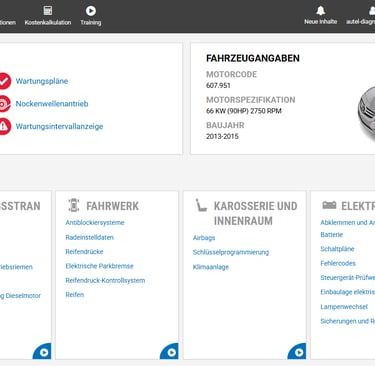Open the Wartungsintervallanzeige link
The height and width of the screenshot is (366, 375).
coord(59,126)
